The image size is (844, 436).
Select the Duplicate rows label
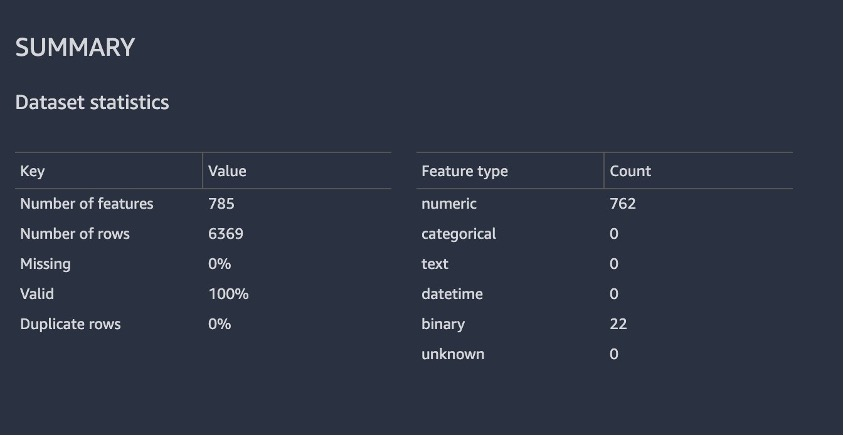point(70,324)
